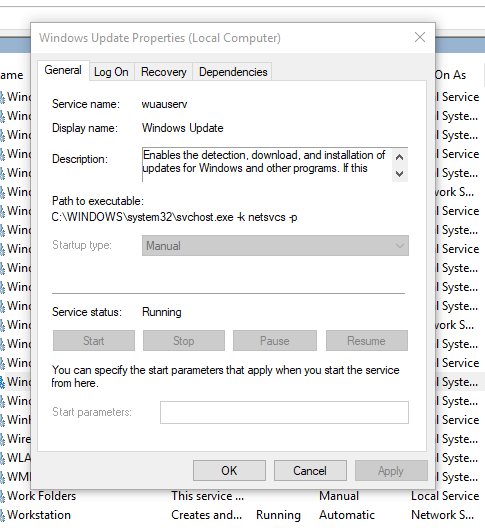
Task: Dismiss the dialog with Cancel
Action: tap(310, 470)
